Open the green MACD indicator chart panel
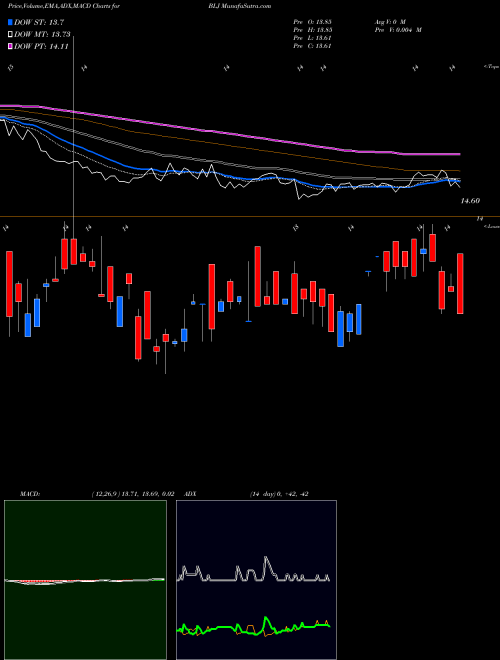Image resolution: width=500 pixels, height=660 pixels. click(x=85, y=580)
